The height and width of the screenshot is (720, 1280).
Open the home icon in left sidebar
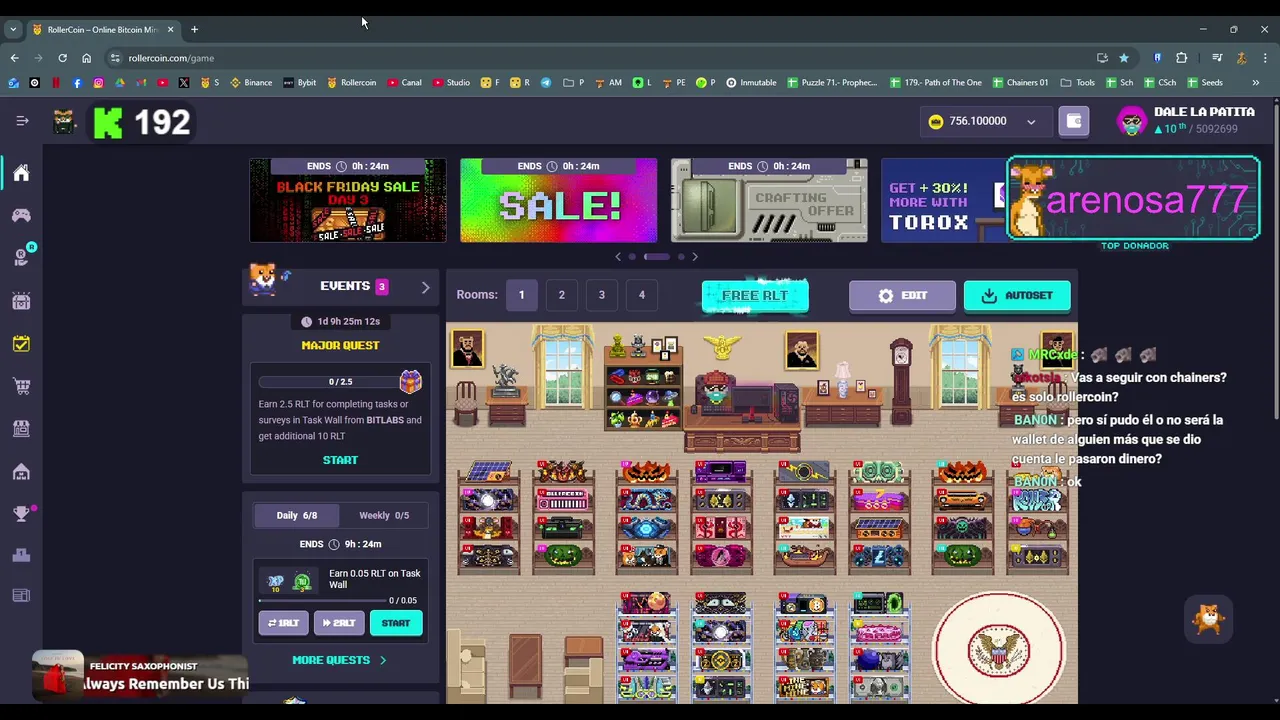pyautogui.click(x=21, y=173)
